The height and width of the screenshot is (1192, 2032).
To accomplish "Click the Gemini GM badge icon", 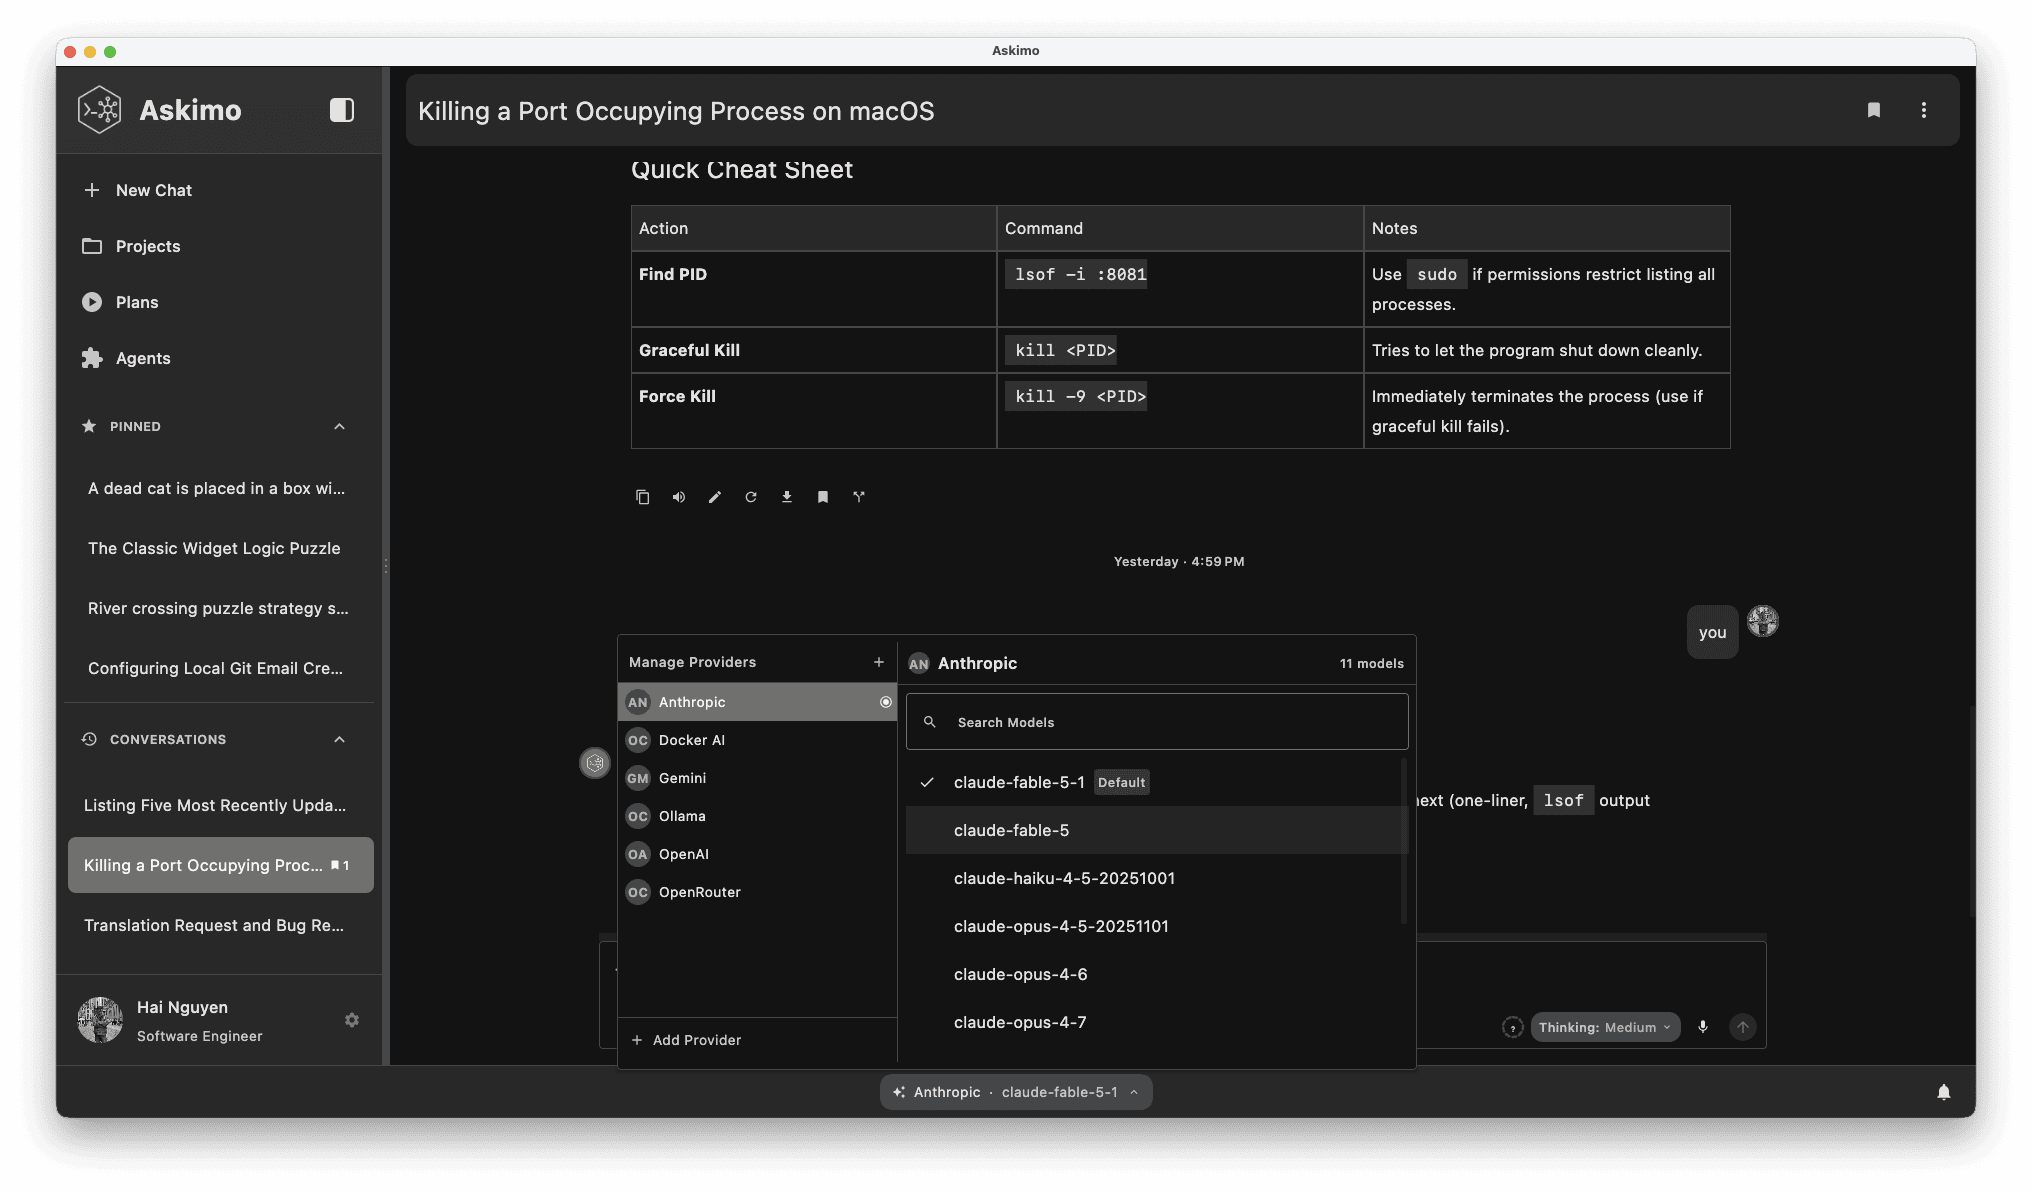I will point(638,778).
